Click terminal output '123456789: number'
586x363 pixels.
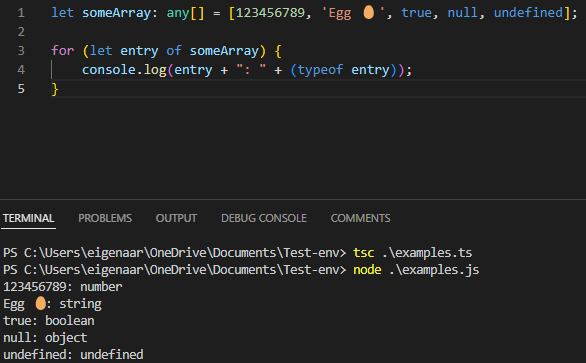tap(63, 287)
